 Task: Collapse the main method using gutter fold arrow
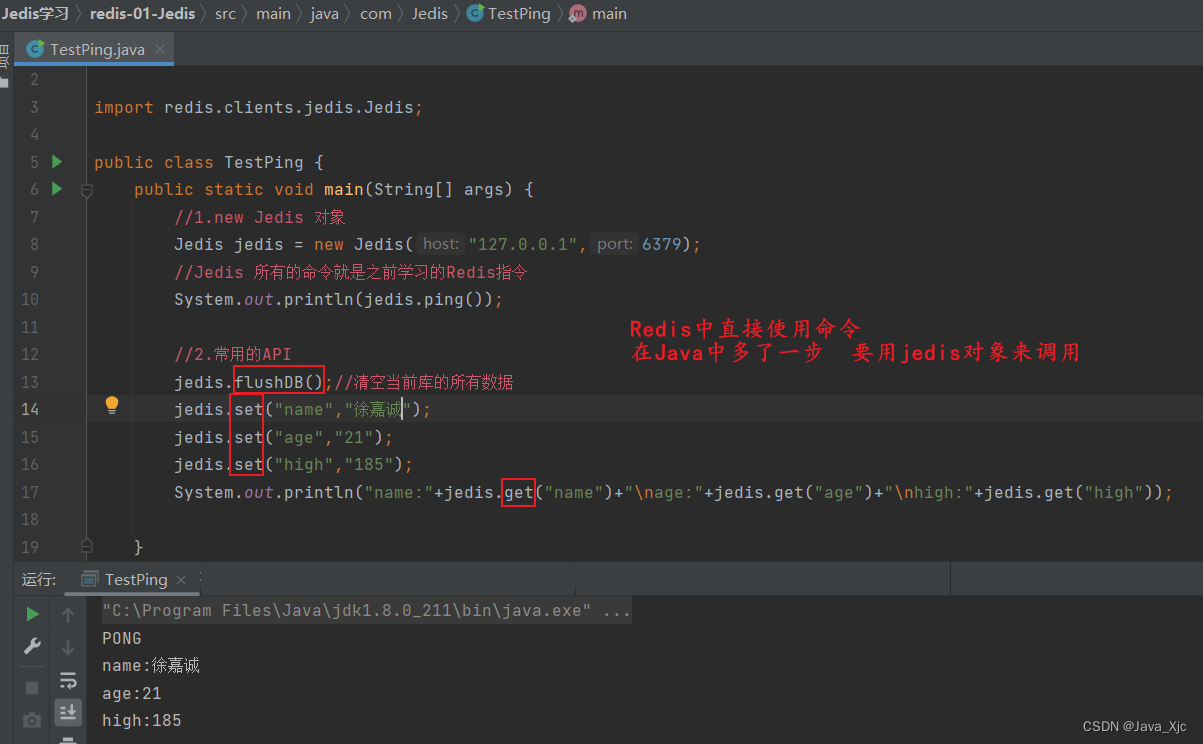coord(86,190)
